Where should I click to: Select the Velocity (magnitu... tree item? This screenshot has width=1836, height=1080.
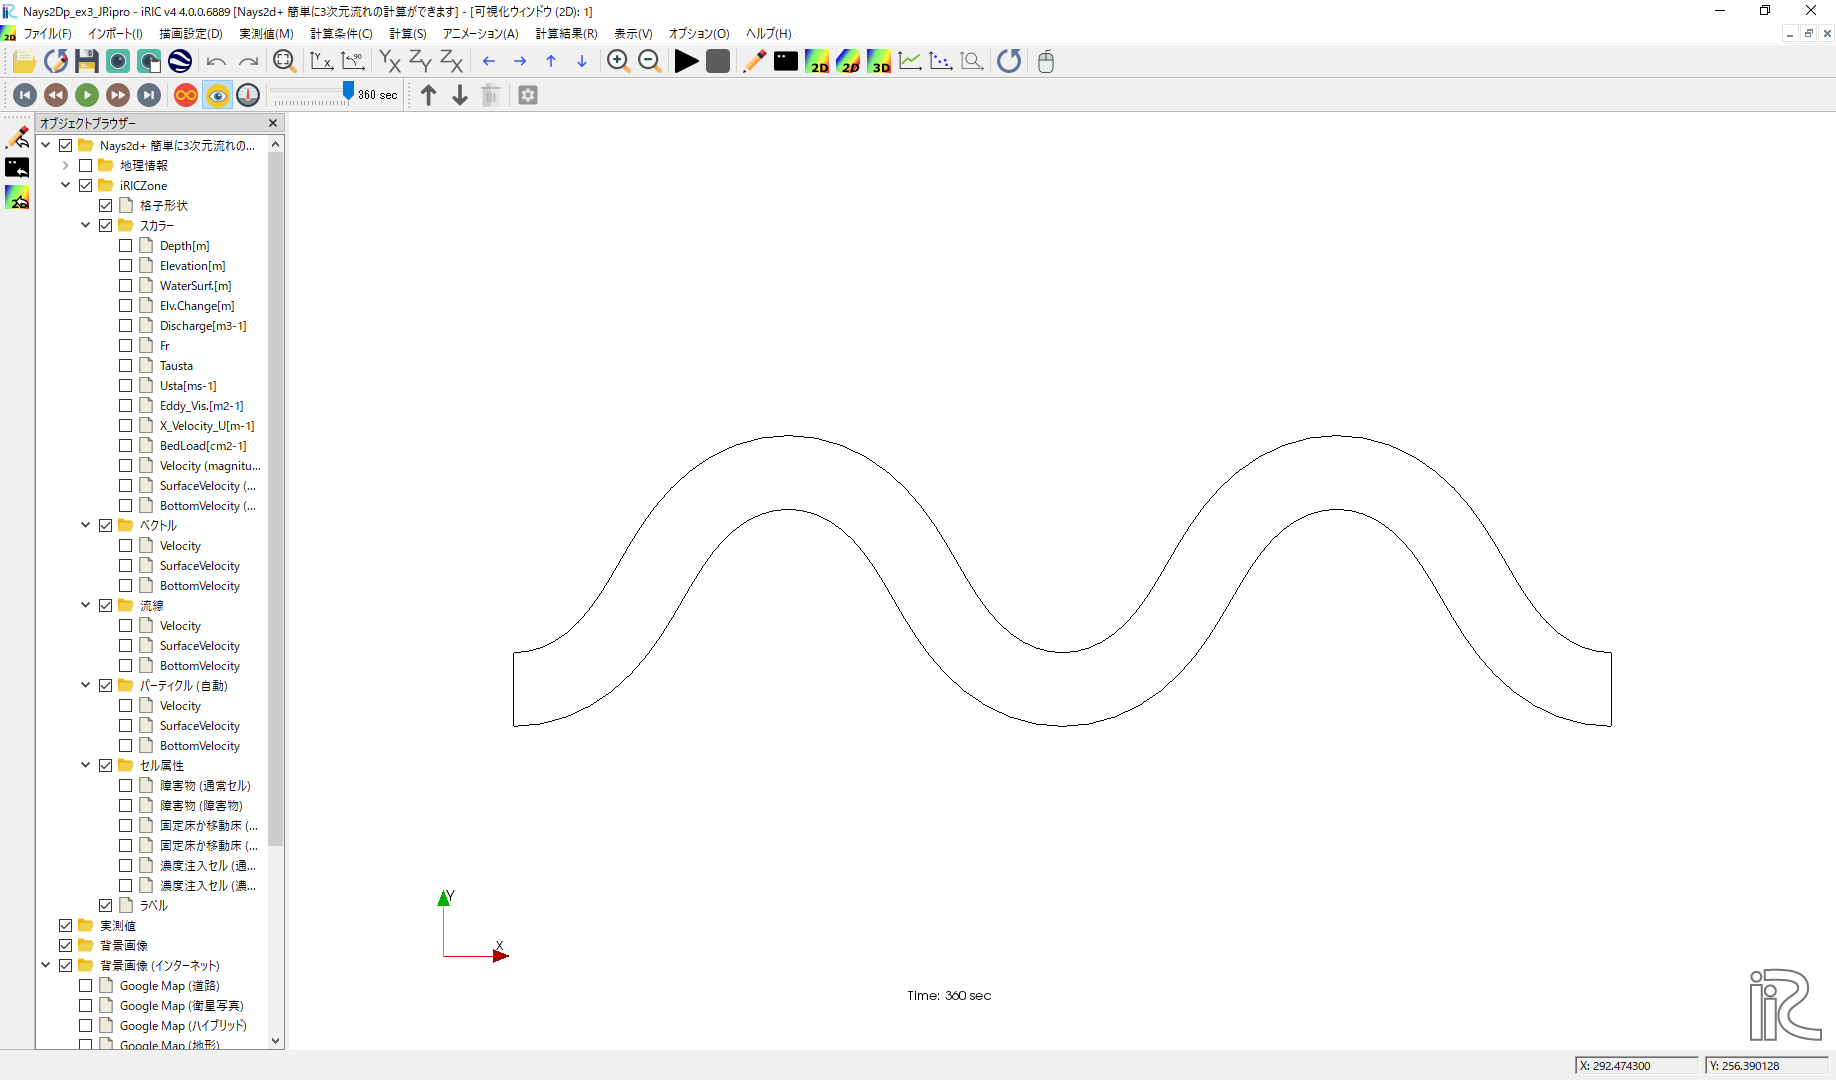click(x=210, y=465)
